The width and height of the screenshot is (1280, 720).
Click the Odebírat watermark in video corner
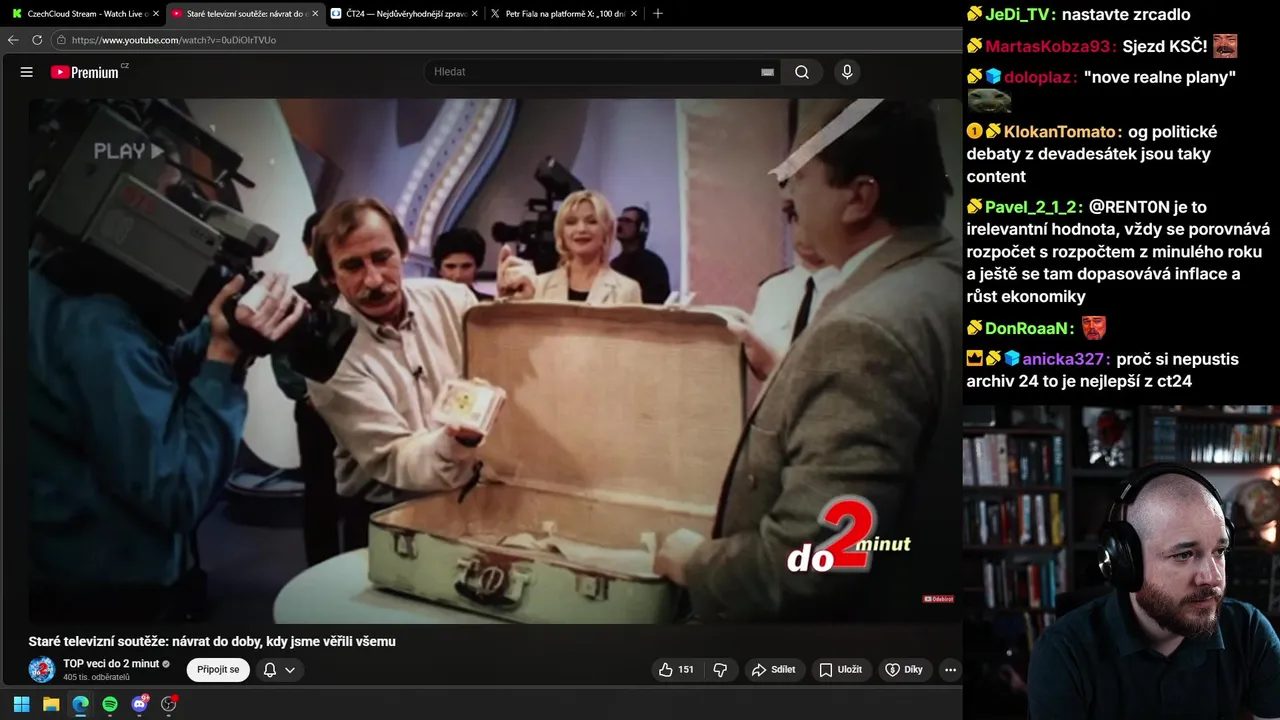pyautogui.click(x=938, y=599)
